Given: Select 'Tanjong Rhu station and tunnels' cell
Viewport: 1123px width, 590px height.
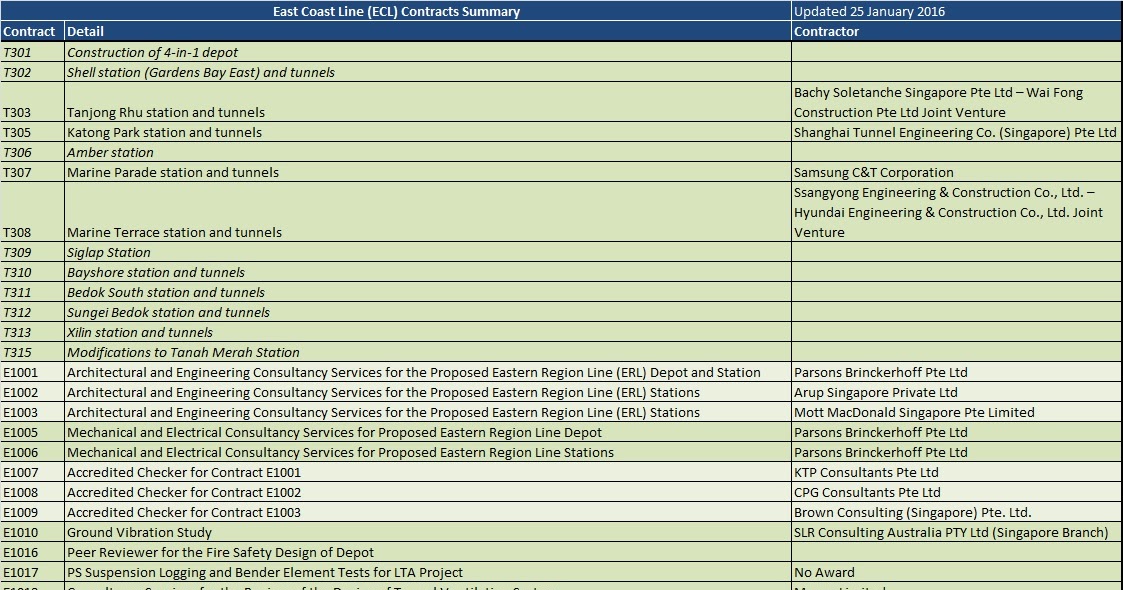Looking at the screenshot, I should tap(428, 102).
